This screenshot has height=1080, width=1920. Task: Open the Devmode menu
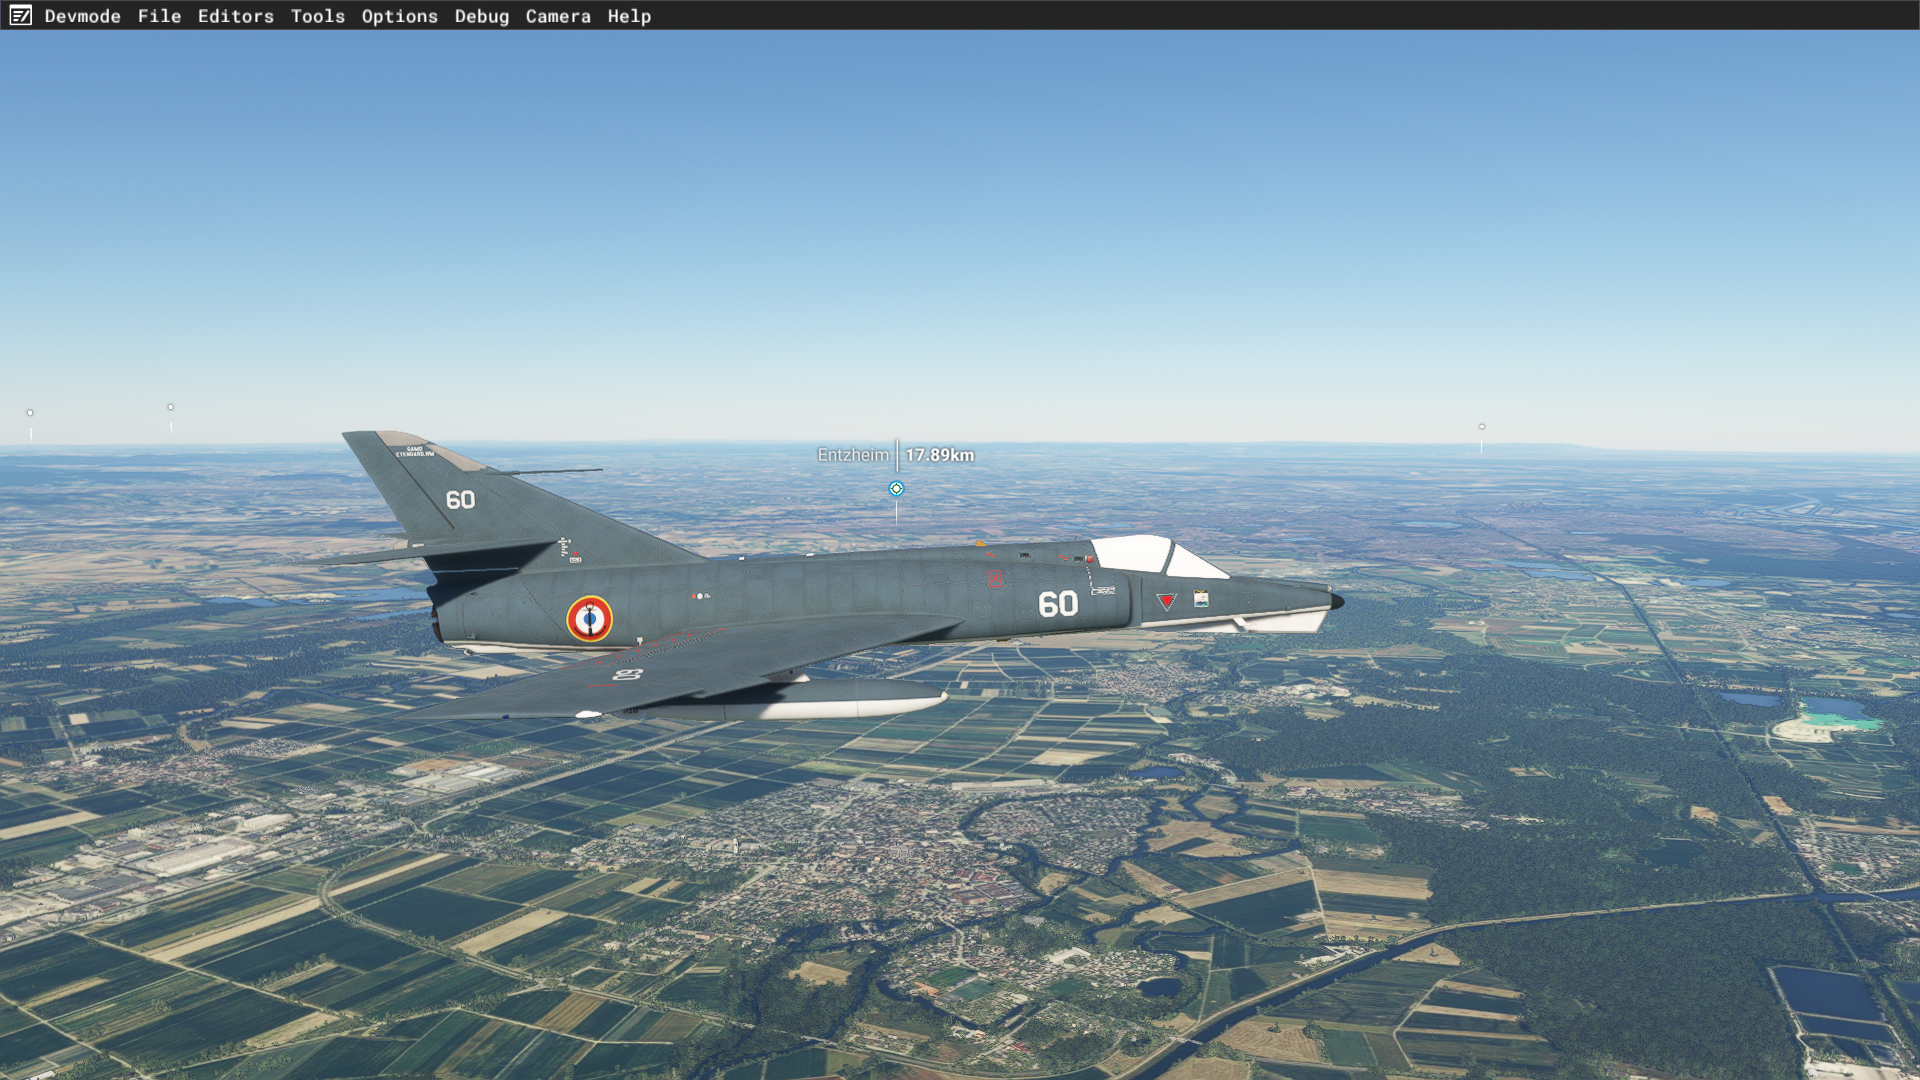tap(82, 16)
